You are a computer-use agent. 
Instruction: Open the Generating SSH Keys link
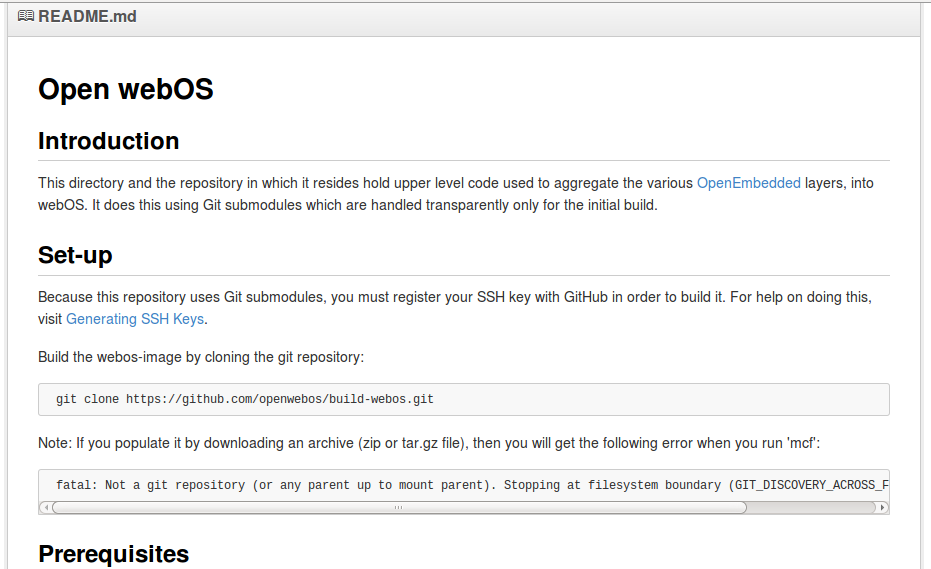135,319
